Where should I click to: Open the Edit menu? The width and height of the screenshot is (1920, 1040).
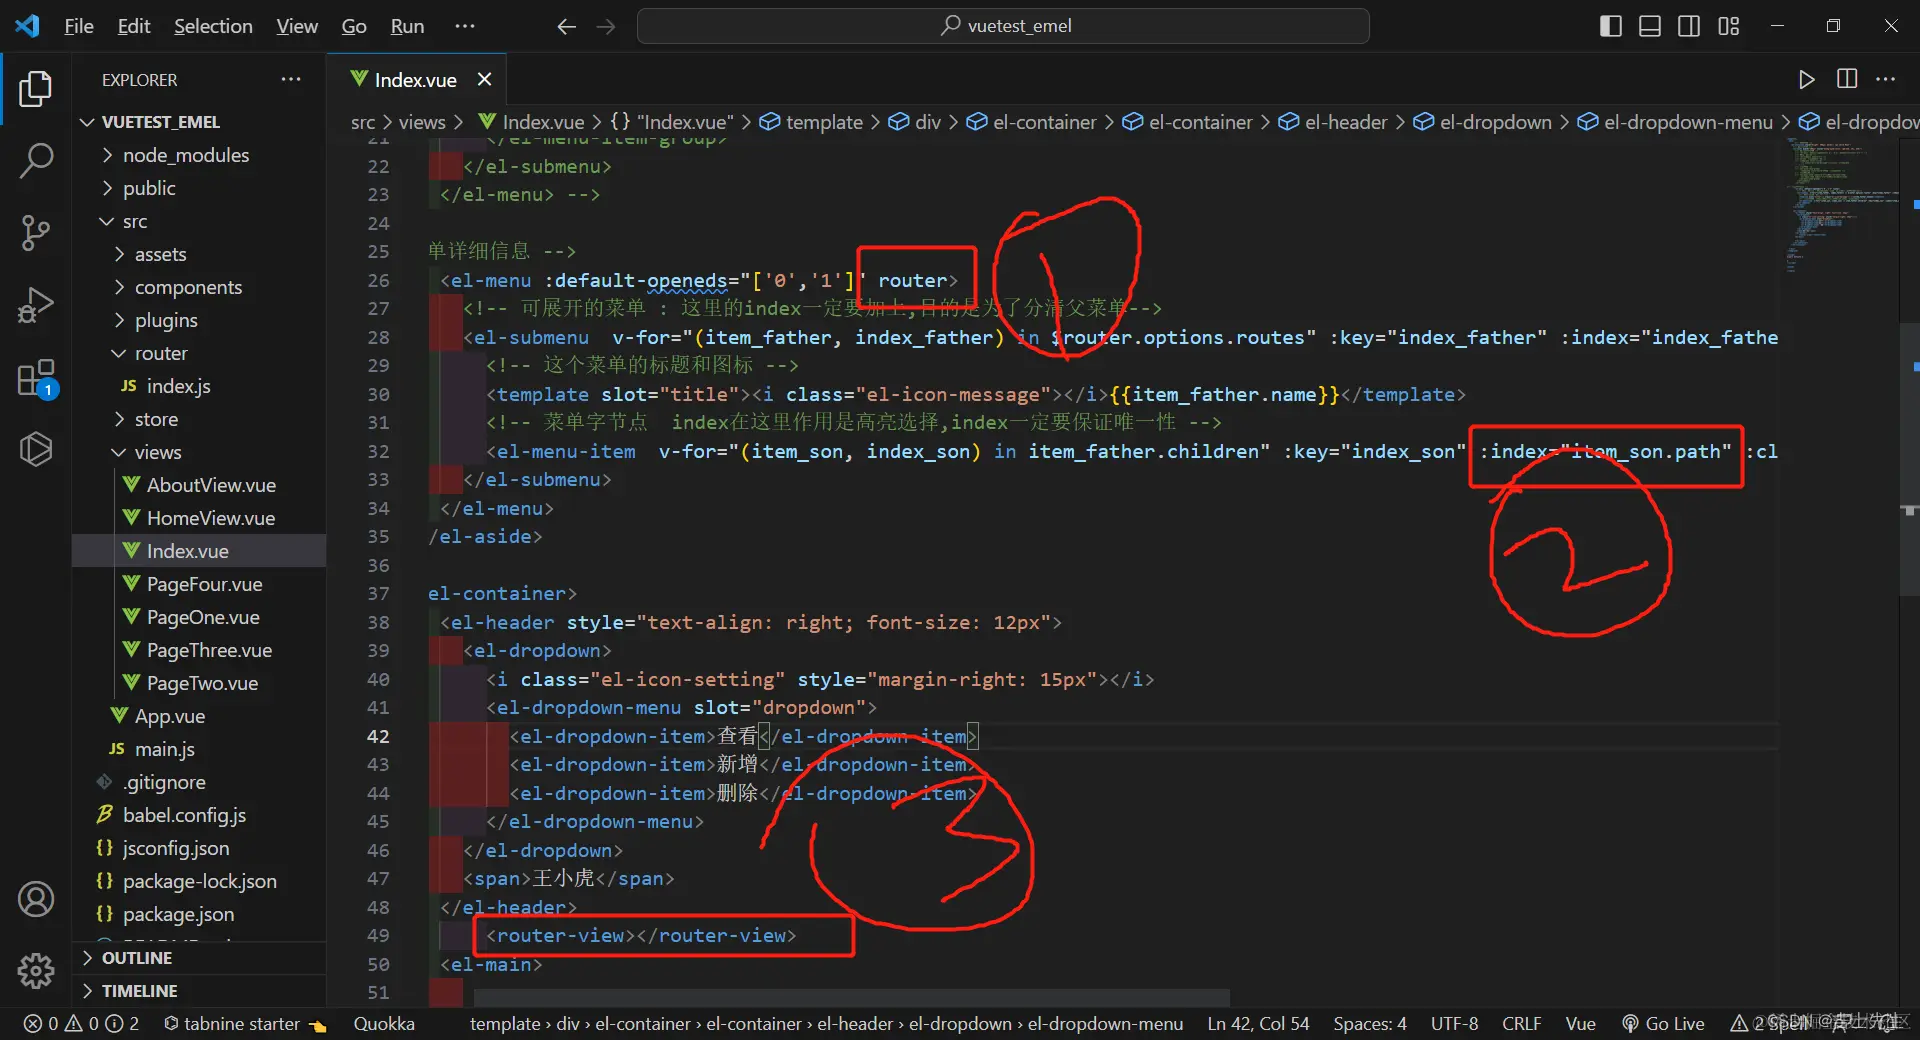pos(134,26)
